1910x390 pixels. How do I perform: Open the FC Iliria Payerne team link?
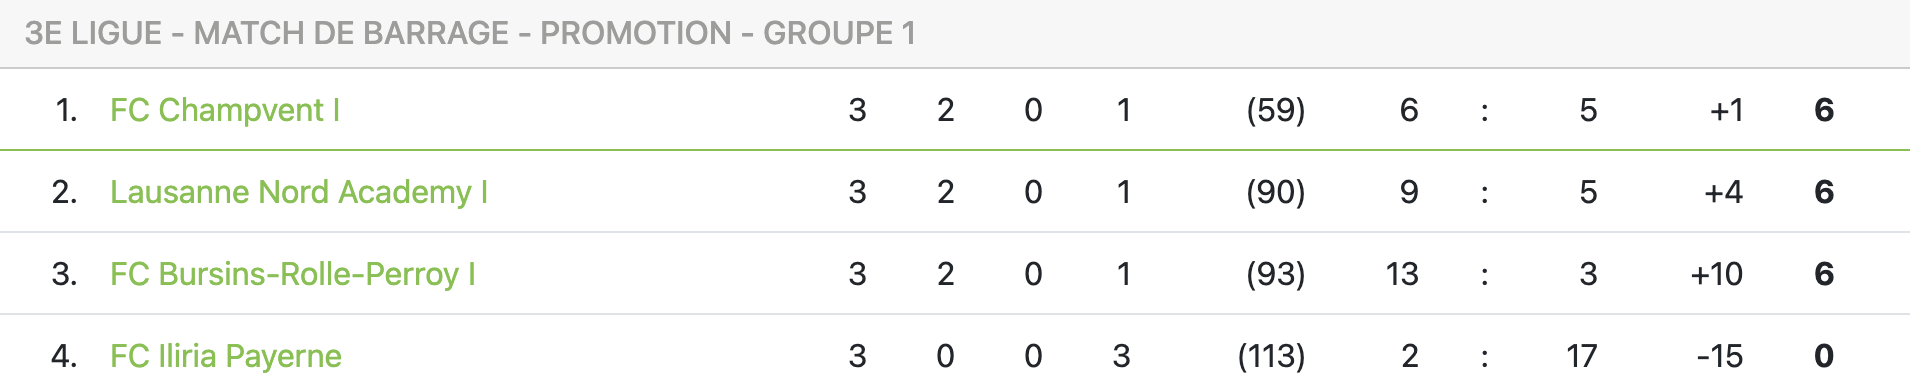(x=226, y=356)
